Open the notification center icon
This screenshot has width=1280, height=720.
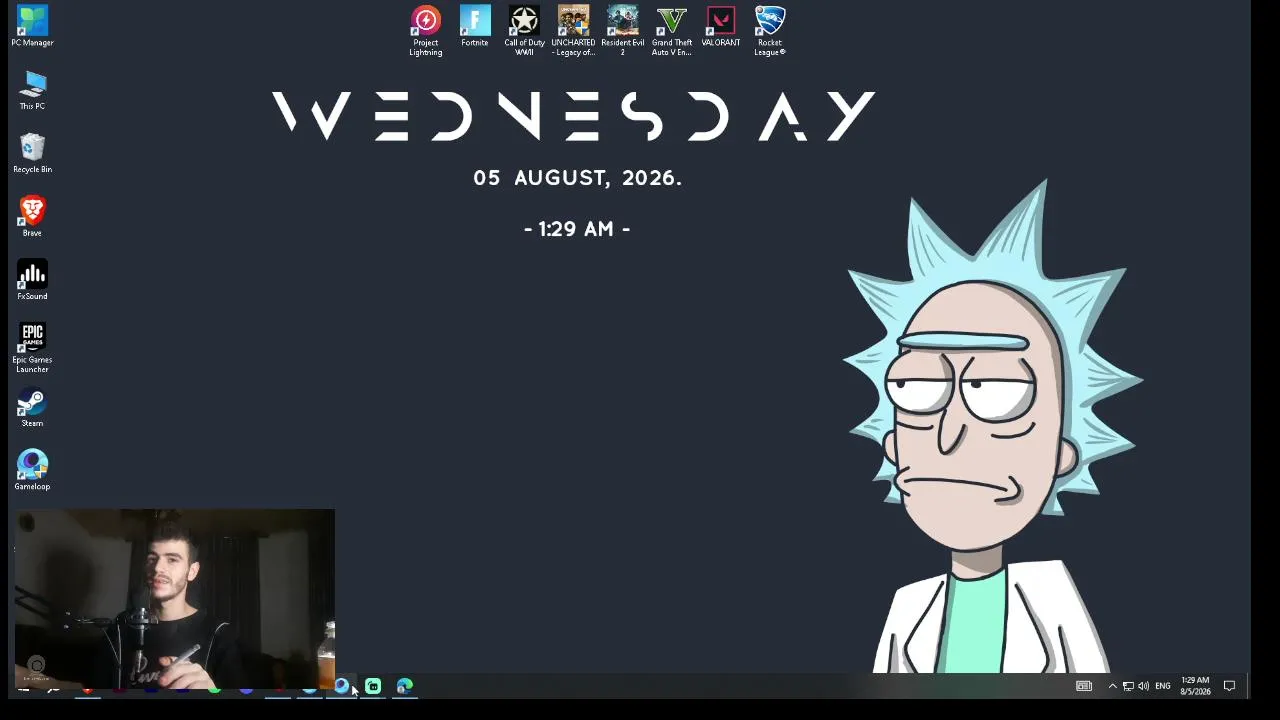tap(1230, 686)
